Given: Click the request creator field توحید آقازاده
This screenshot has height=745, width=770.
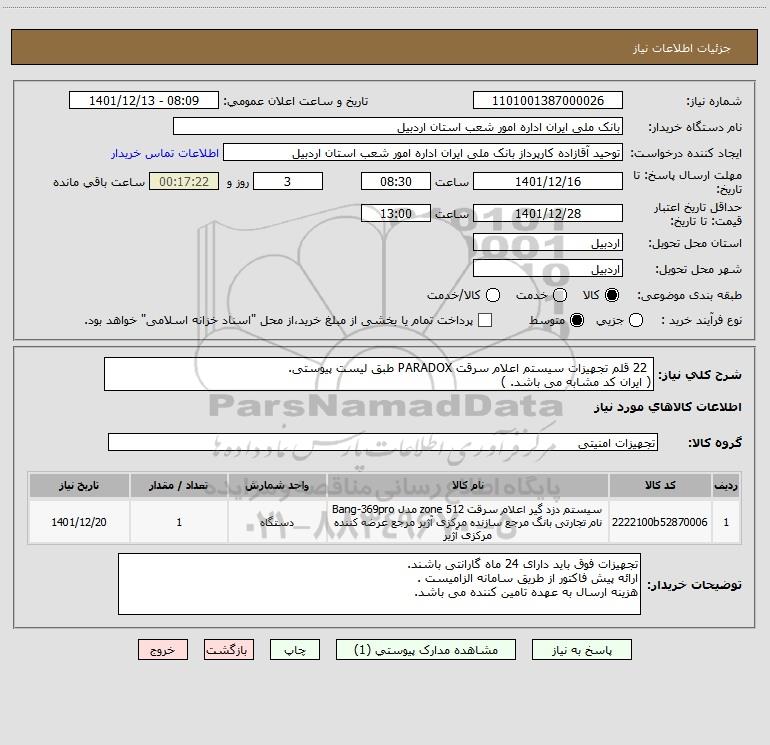Looking at the screenshot, I should click(x=423, y=153).
